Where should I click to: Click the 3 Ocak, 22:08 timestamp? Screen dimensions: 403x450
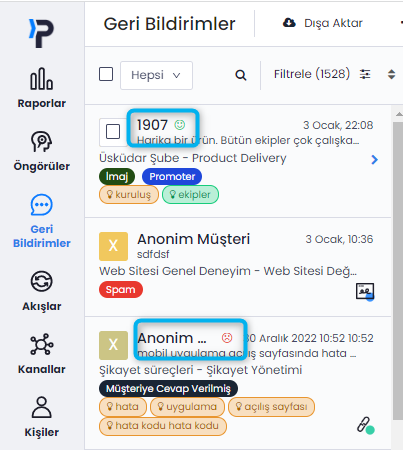point(338,125)
